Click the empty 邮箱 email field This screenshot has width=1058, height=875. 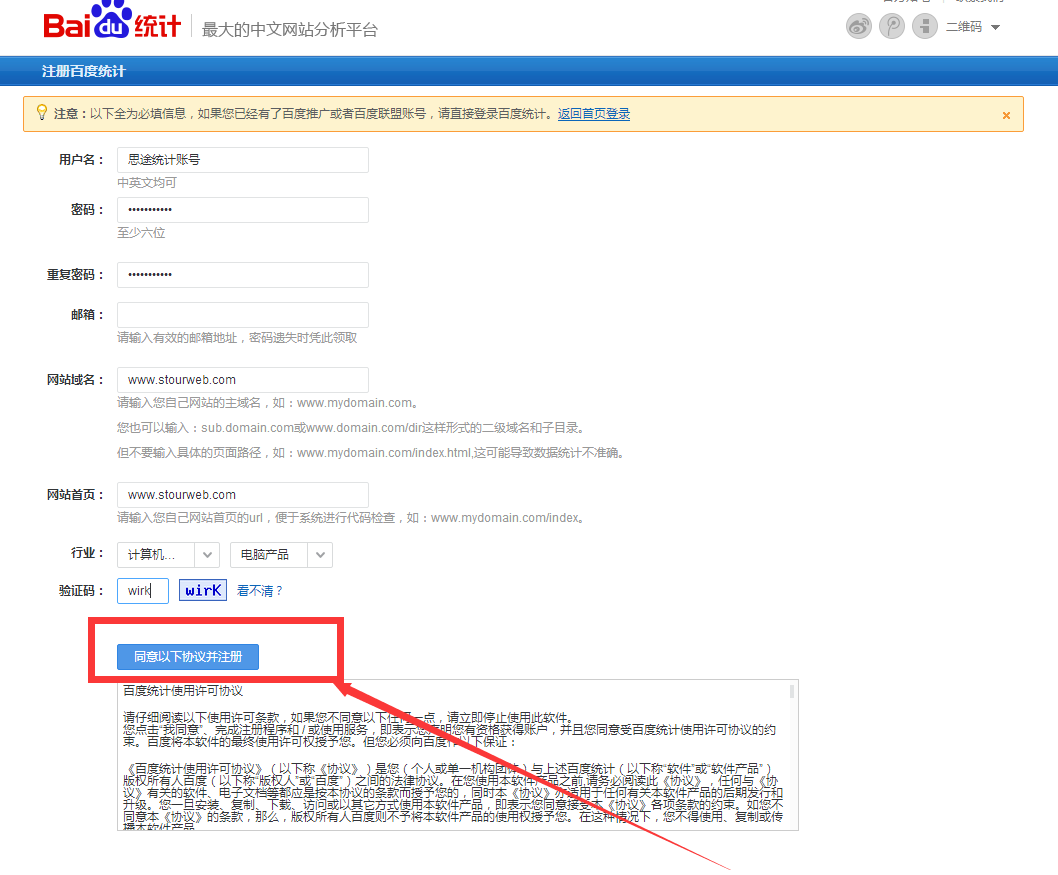pyautogui.click(x=242, y=315)
